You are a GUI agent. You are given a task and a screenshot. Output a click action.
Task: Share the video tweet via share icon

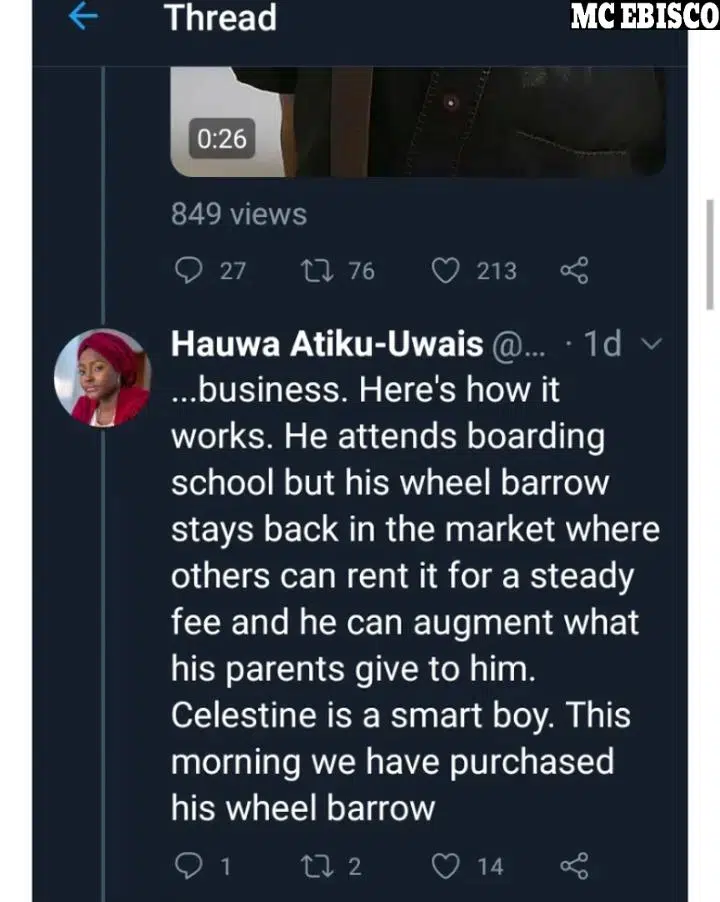575,270
